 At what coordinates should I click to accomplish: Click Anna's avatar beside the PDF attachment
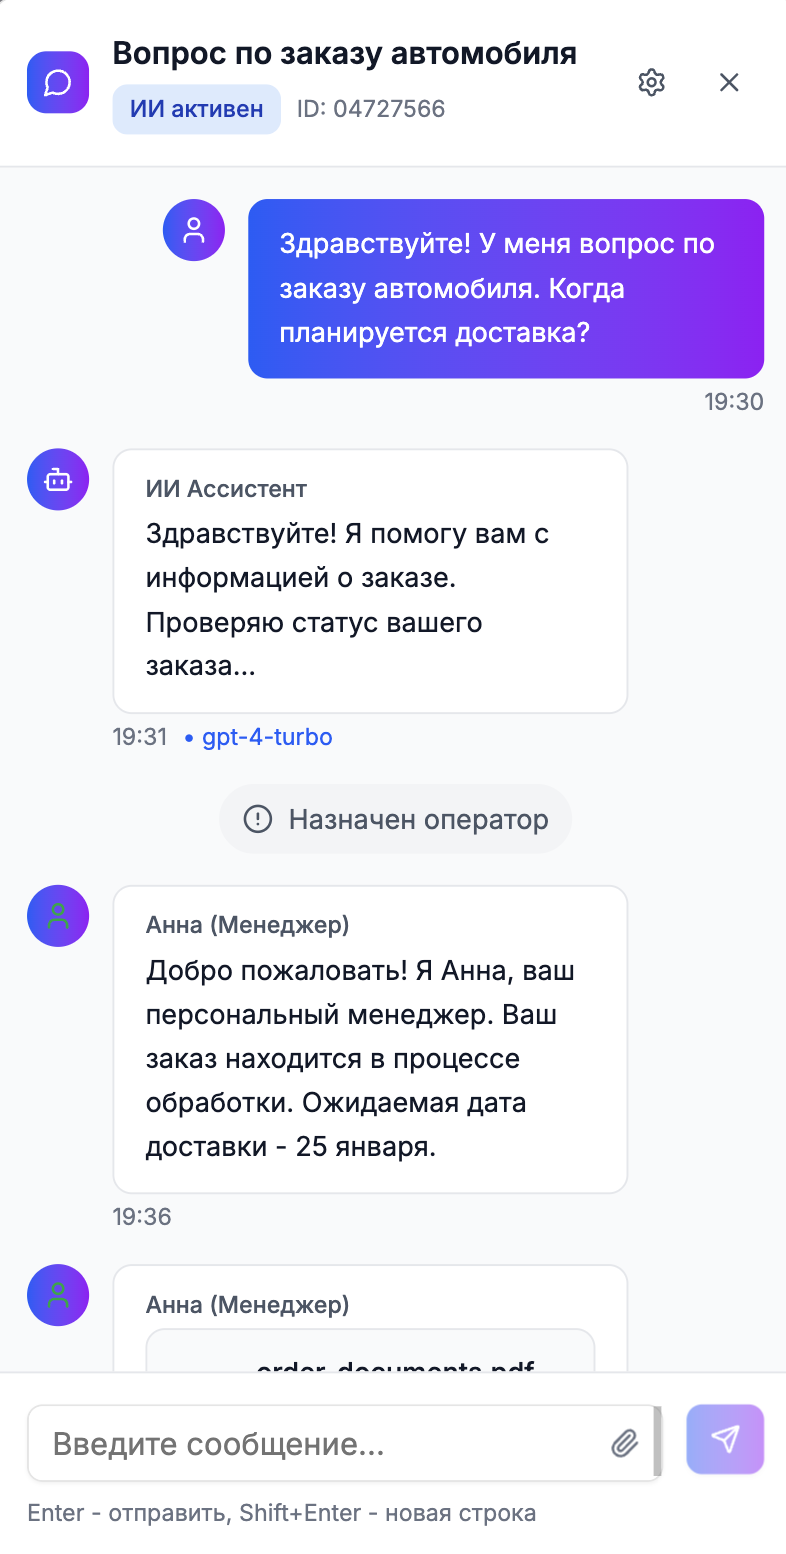(x=58, y=1296)
